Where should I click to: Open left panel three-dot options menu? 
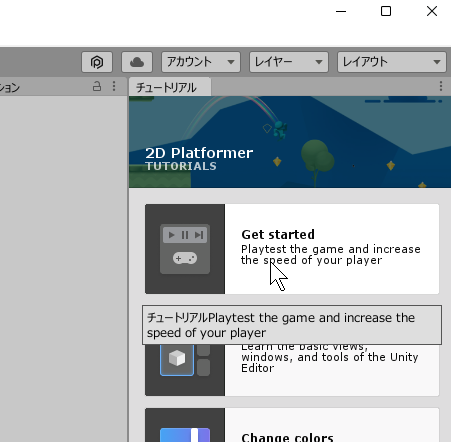(x=114, y=86)
